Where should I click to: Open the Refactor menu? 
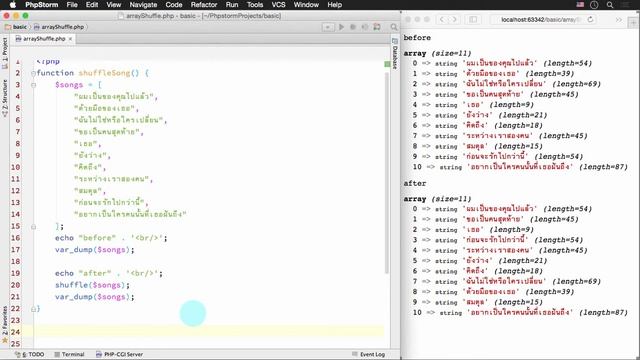(x=204, y=5)
